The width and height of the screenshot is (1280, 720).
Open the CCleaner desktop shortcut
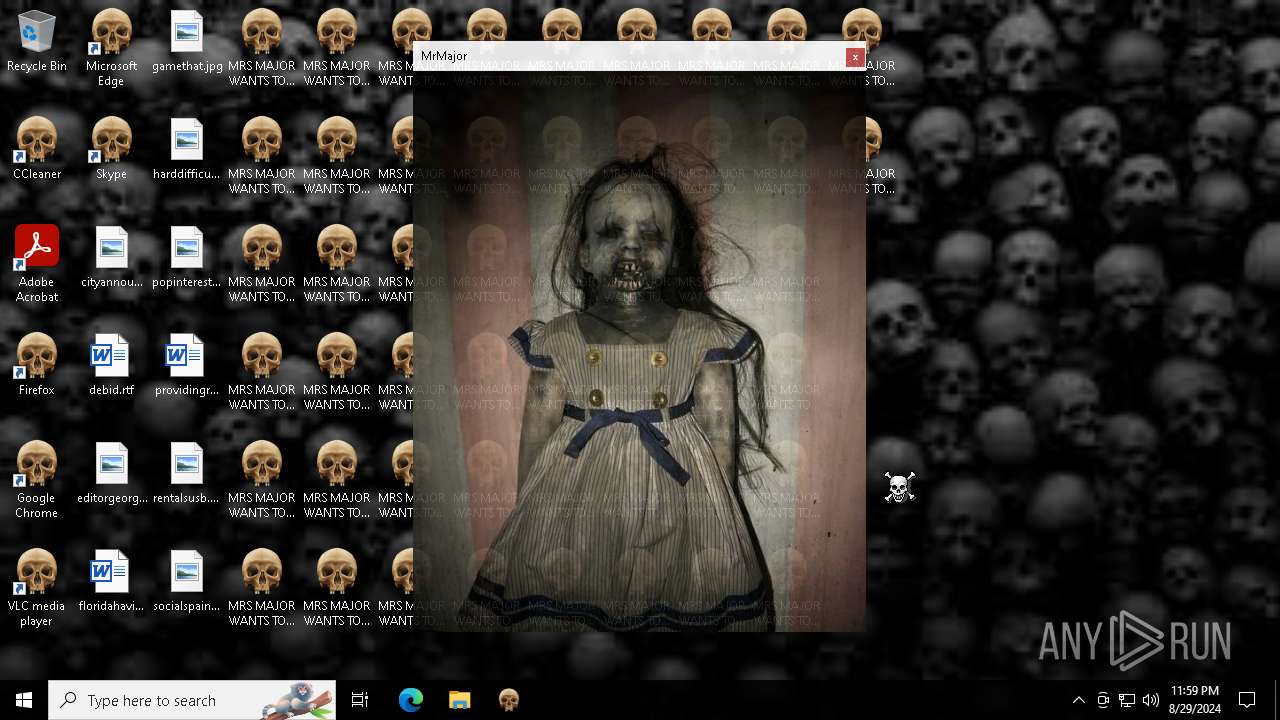(37, 149)
